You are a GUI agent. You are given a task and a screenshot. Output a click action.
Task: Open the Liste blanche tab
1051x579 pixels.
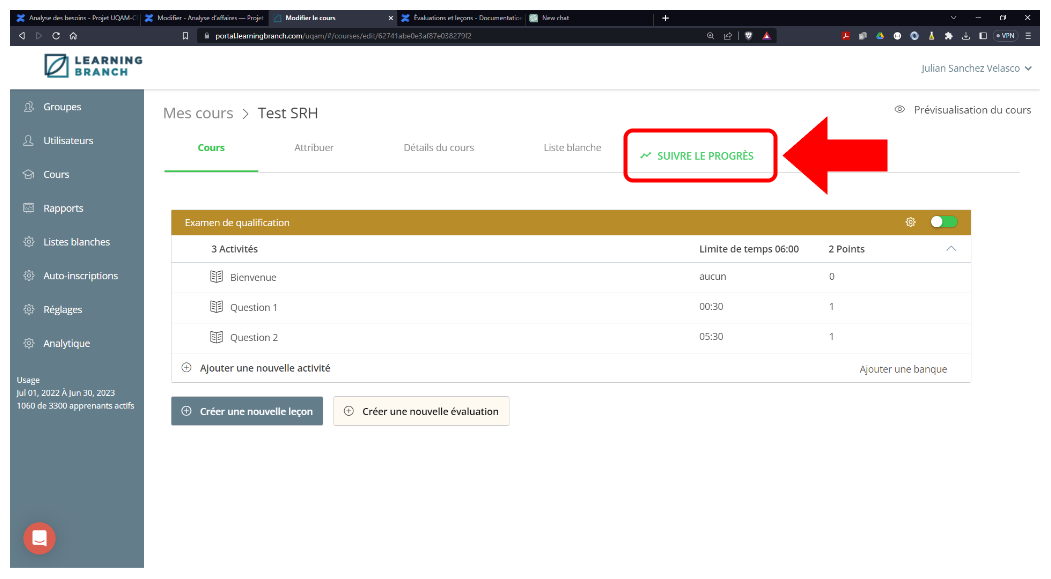(572, 148)
